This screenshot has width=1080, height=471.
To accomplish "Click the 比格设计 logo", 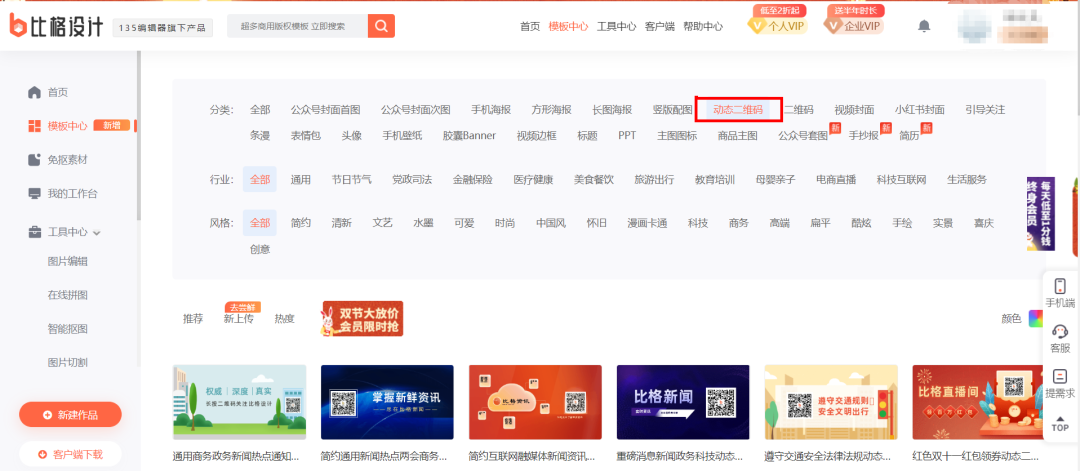I will tap(56, 27).
